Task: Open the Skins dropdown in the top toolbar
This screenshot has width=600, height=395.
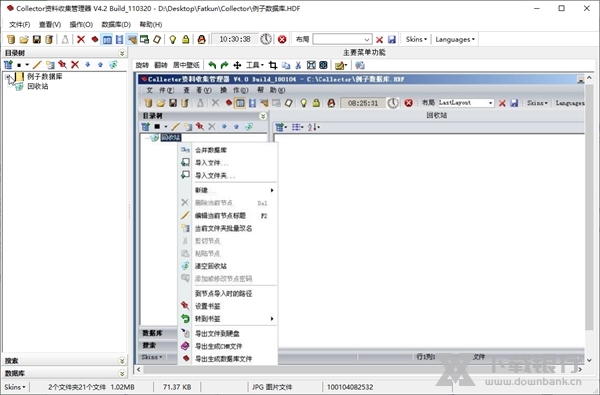Action: [x=416, y=39]
